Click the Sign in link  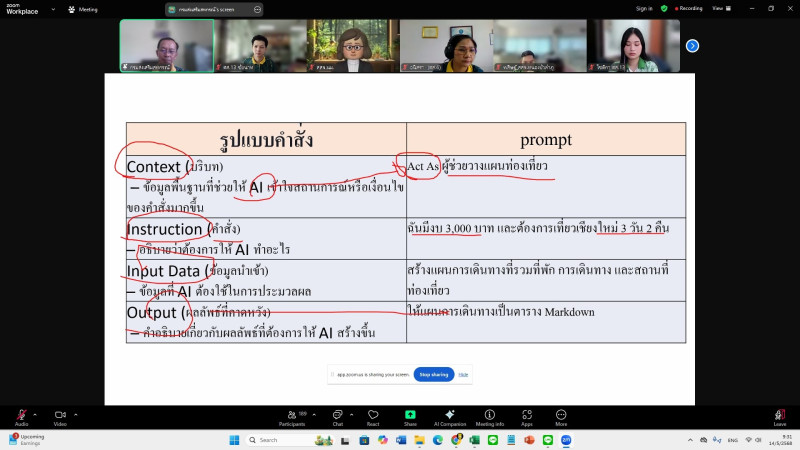tap(644, 8)
